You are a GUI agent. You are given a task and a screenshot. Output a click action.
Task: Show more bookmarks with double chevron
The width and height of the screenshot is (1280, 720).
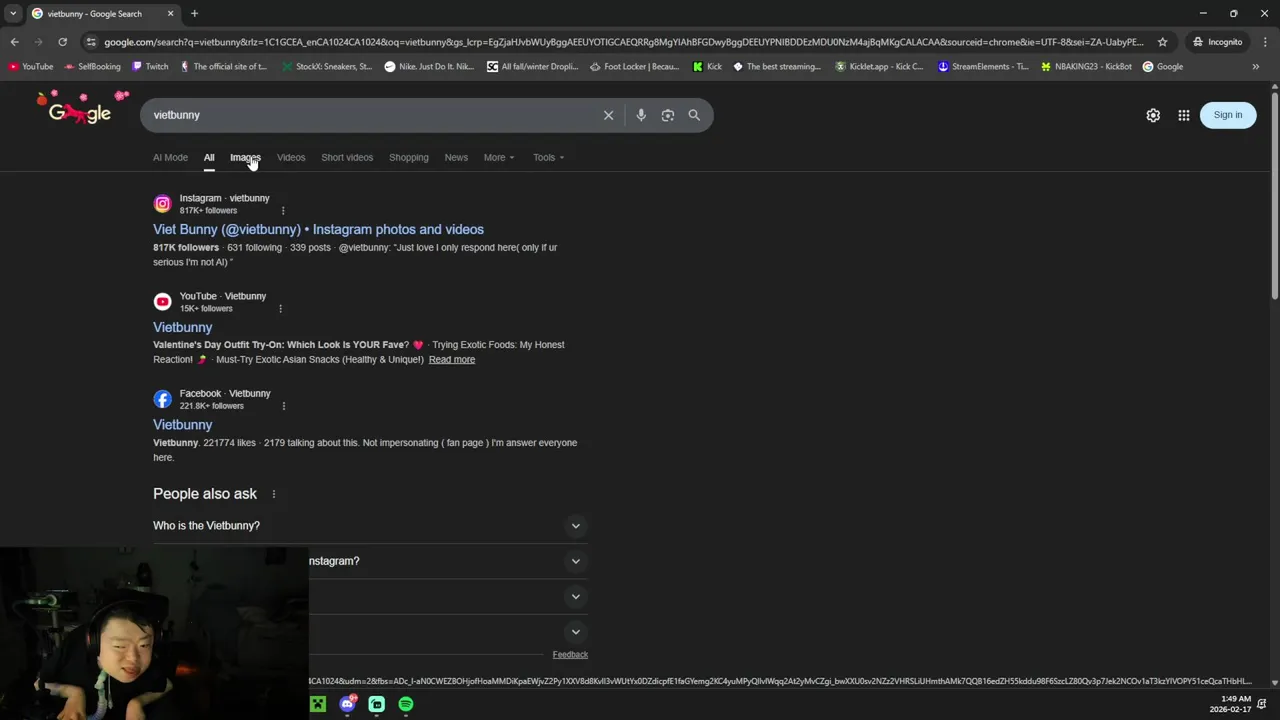pyautogui.click(x=1255, y=67)
